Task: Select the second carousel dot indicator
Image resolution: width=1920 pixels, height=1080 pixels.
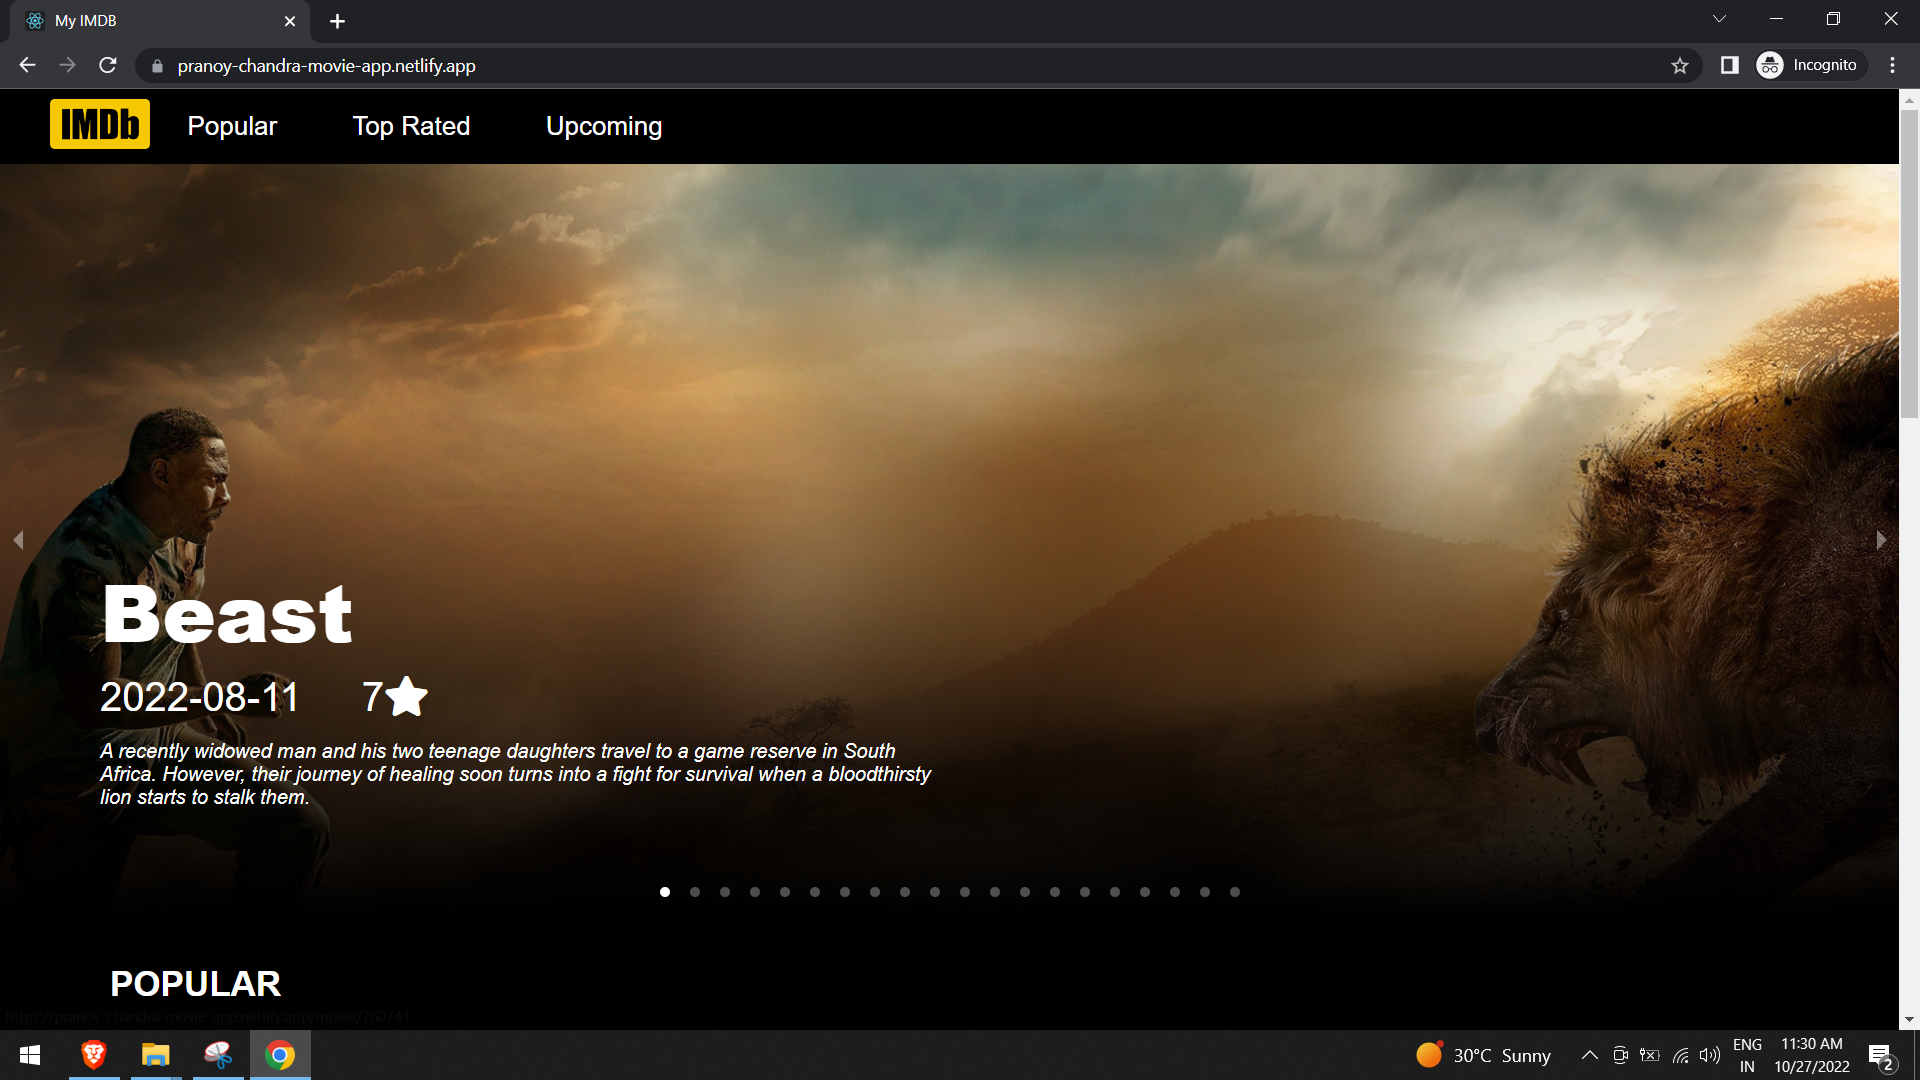Action: [695, 892]
